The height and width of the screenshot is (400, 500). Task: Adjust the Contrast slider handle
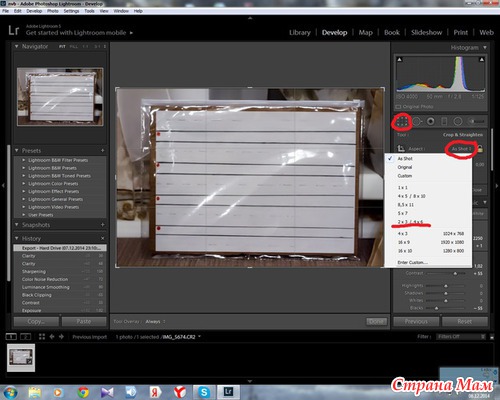point(455,274)
